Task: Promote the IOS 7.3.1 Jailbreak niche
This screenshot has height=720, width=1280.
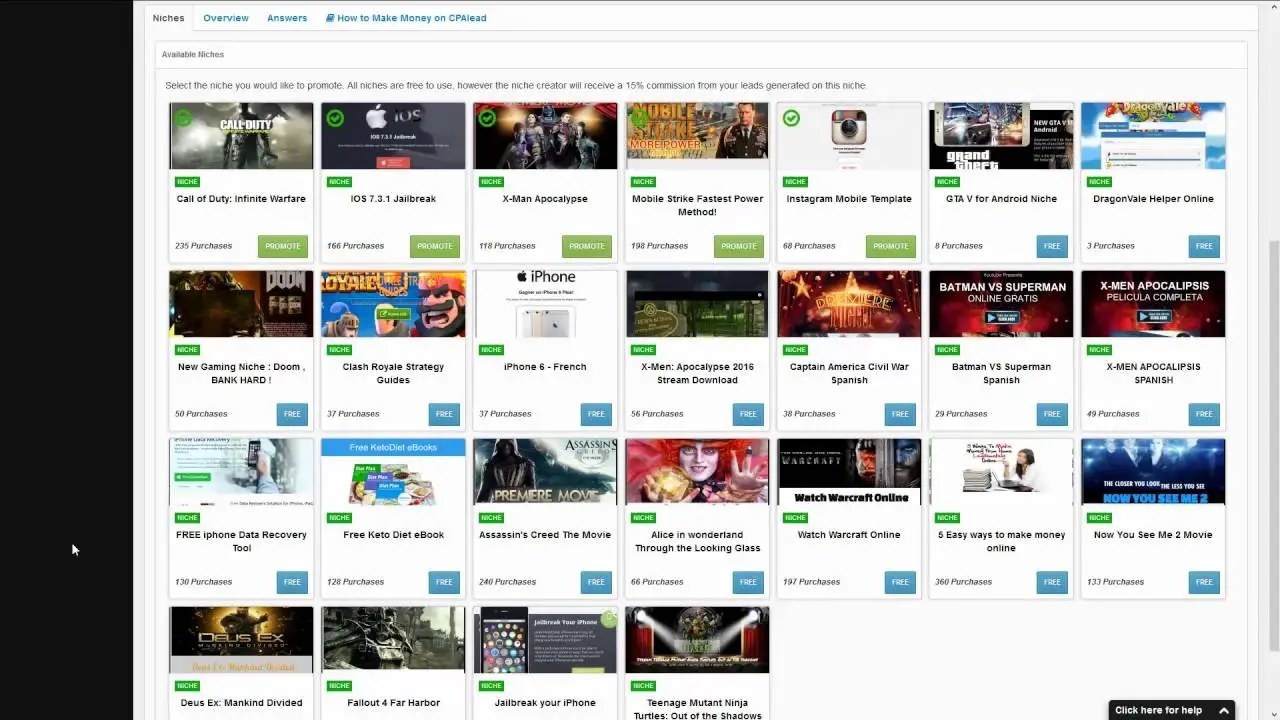Action: tap(435, 246)
